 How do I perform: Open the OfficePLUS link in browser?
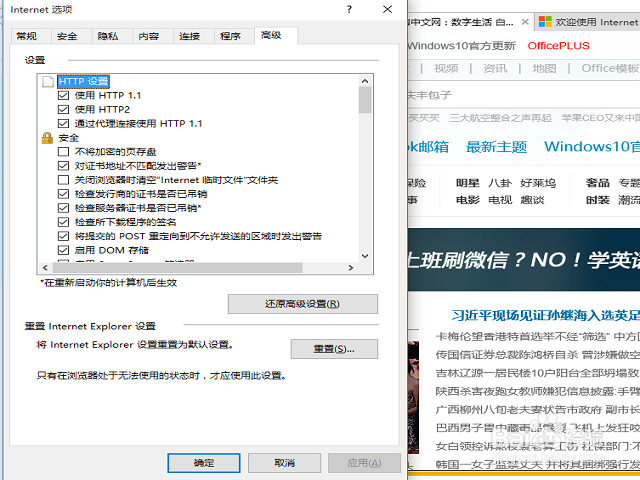558,46
